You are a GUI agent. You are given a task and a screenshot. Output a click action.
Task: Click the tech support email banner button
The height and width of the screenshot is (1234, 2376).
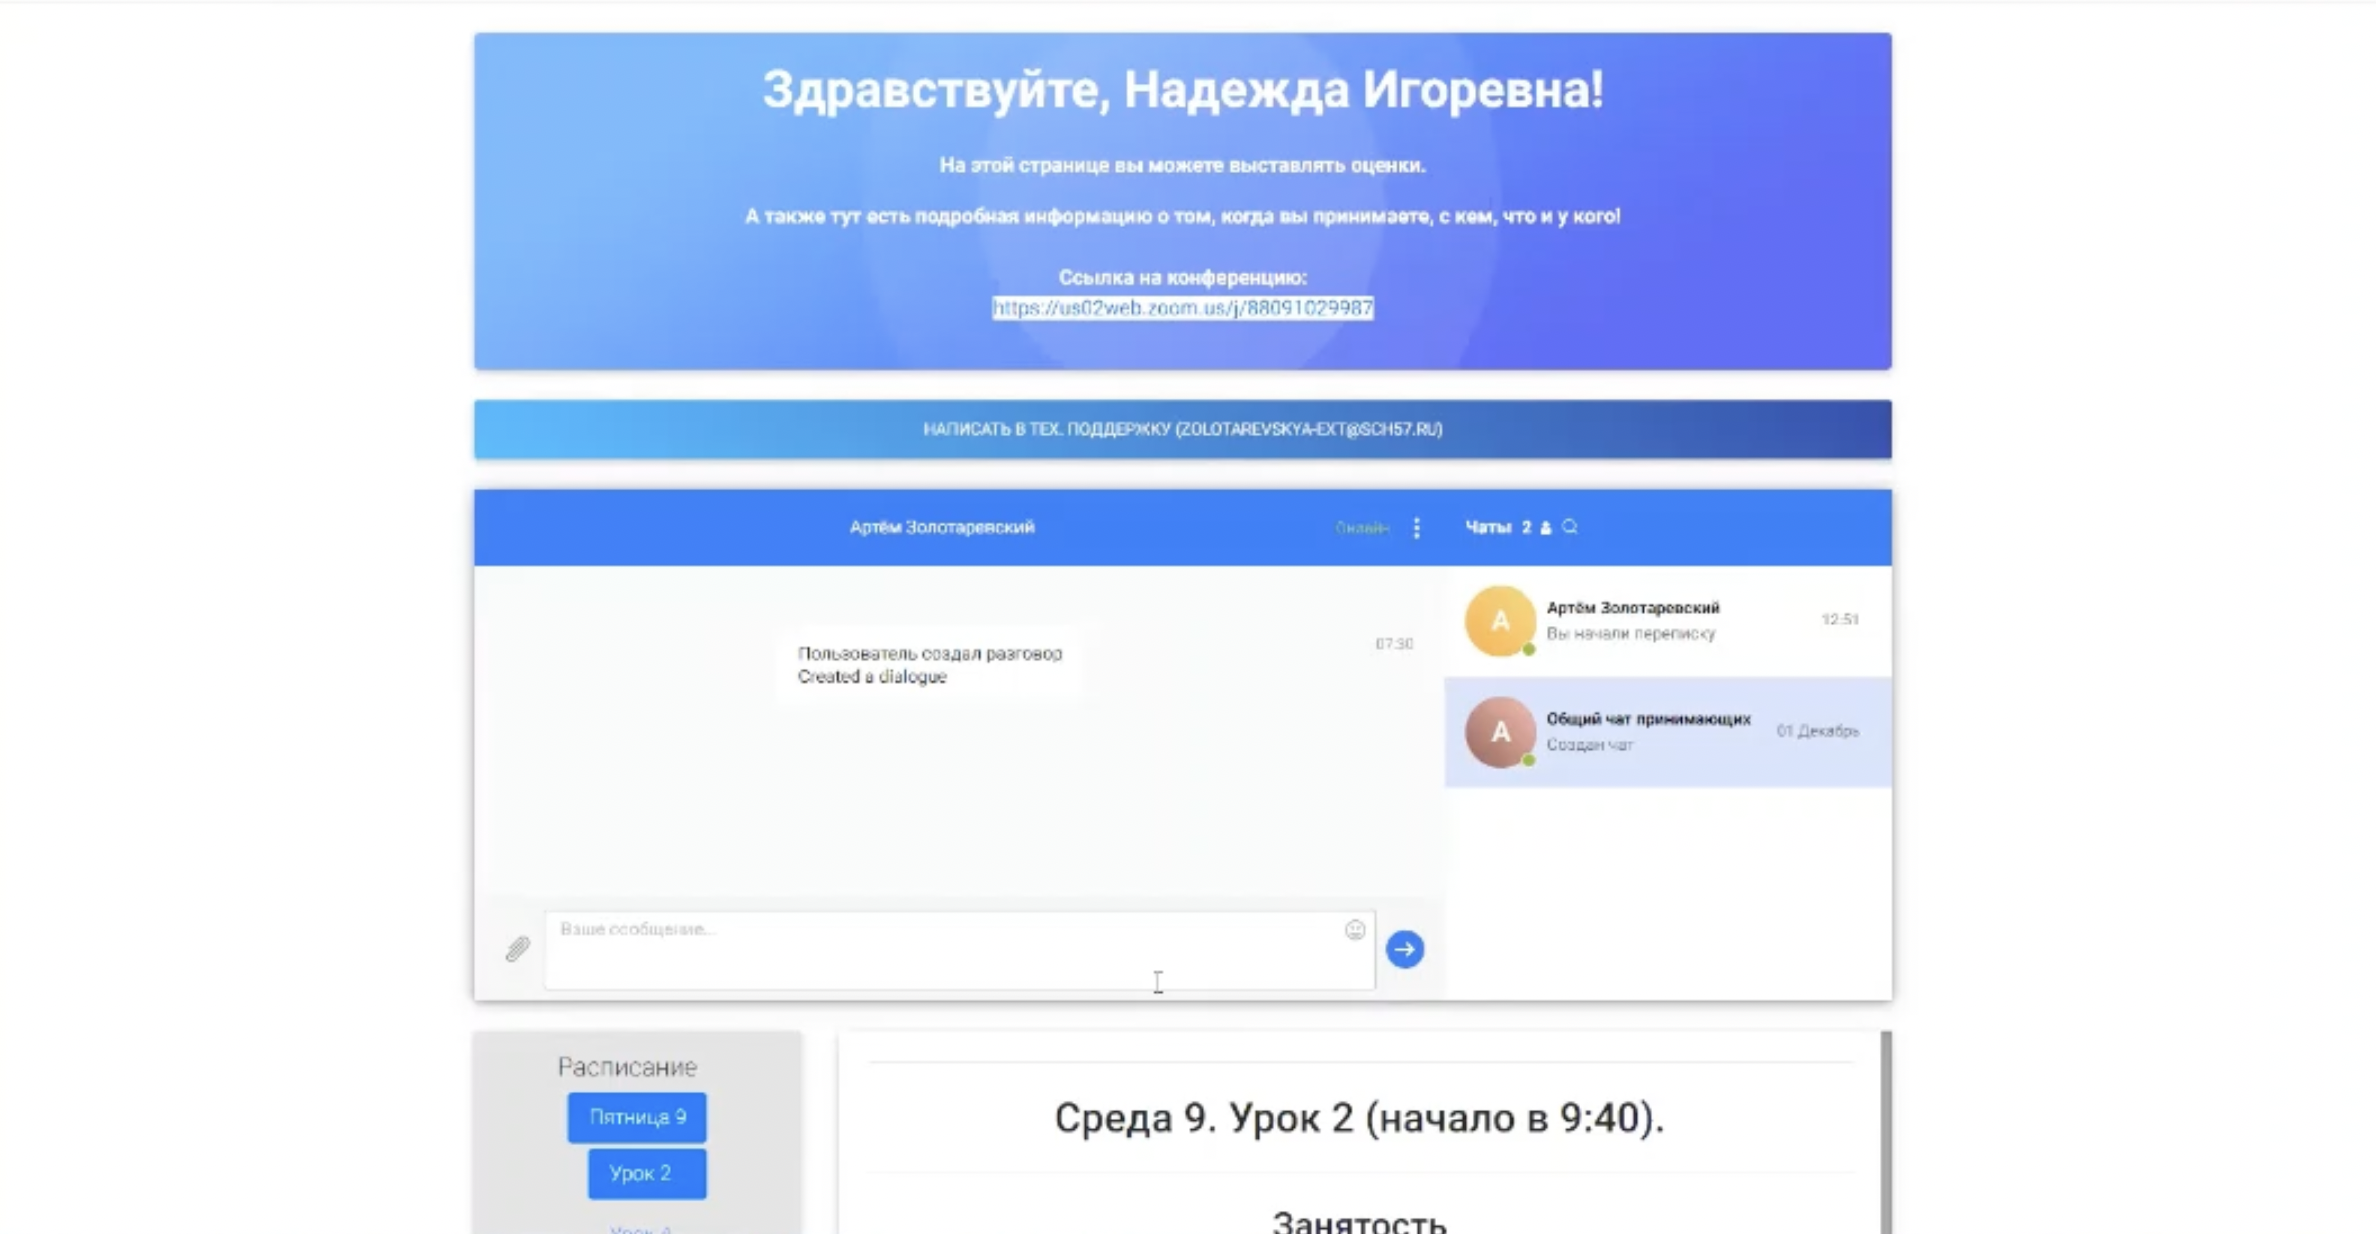(x=1182, y=429)
